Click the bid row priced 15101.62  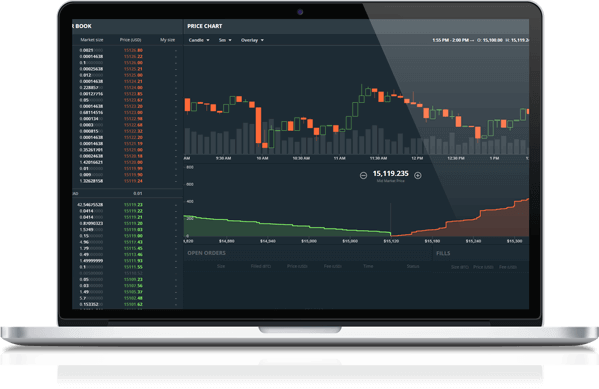pos(127,305)
